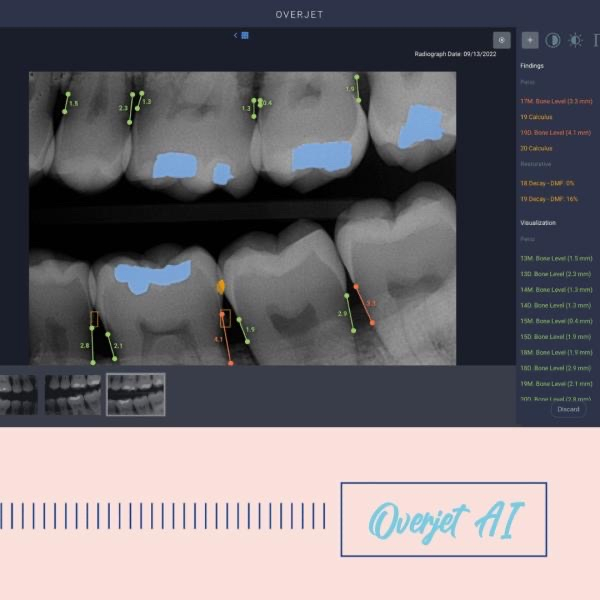Click the red 3.3 bone level measurement line

pyautogui.click(x=364, y=305)
